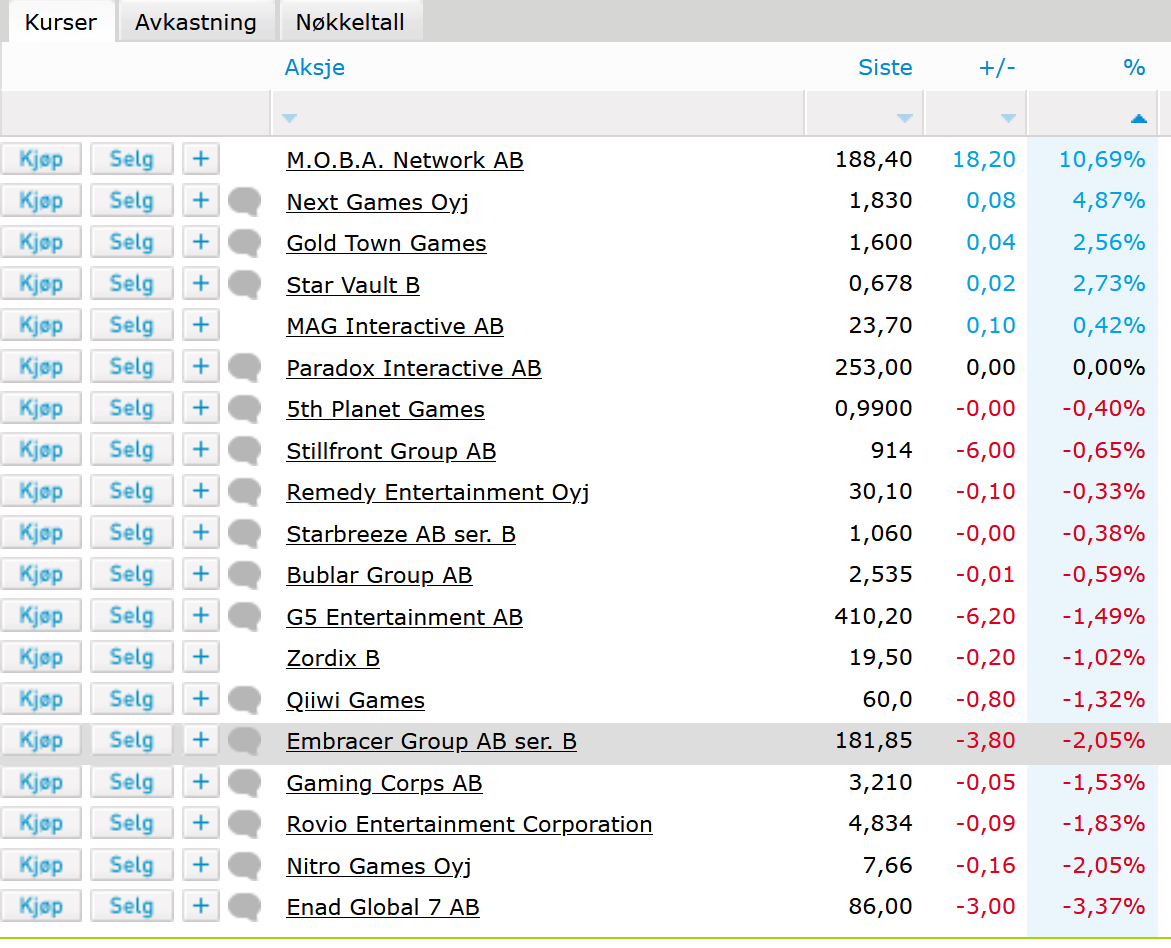Open comment bubble for Nitro Games Oyj
The width and height of the screenshot is (1171, 948).
[x=244, y=865]
